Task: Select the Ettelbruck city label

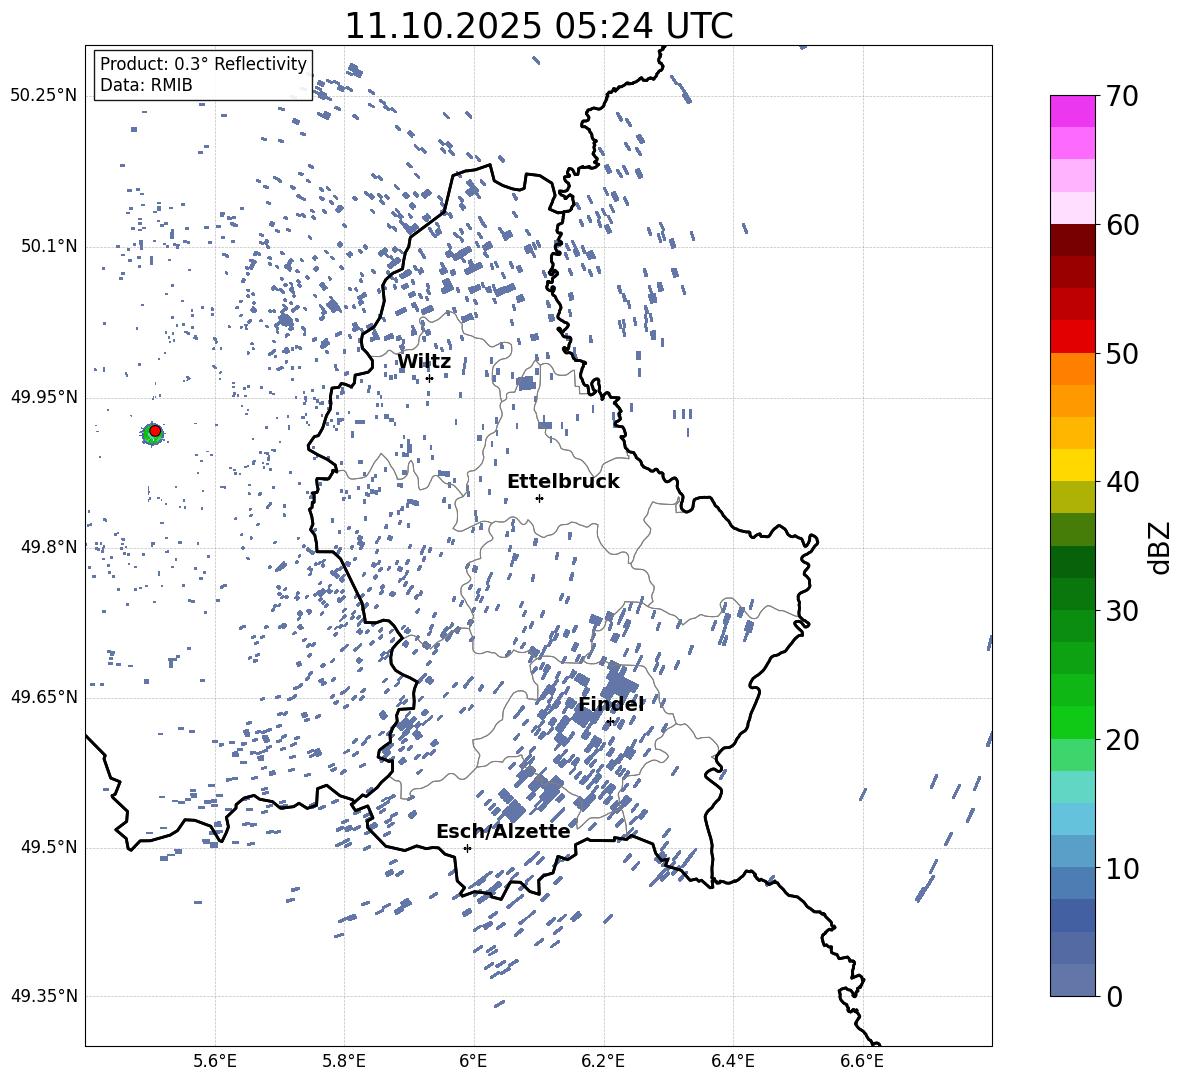Action: [563, 482]
